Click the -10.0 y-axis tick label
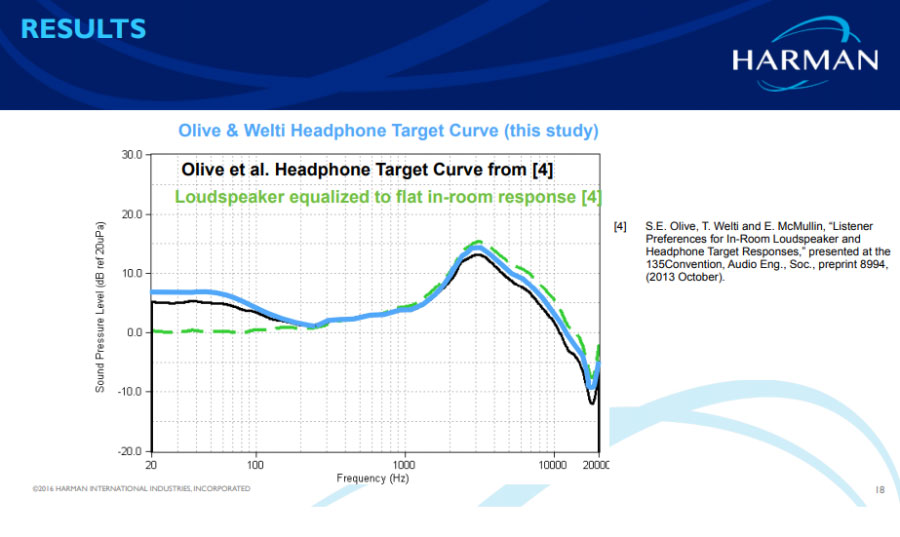 pos(130,392)
